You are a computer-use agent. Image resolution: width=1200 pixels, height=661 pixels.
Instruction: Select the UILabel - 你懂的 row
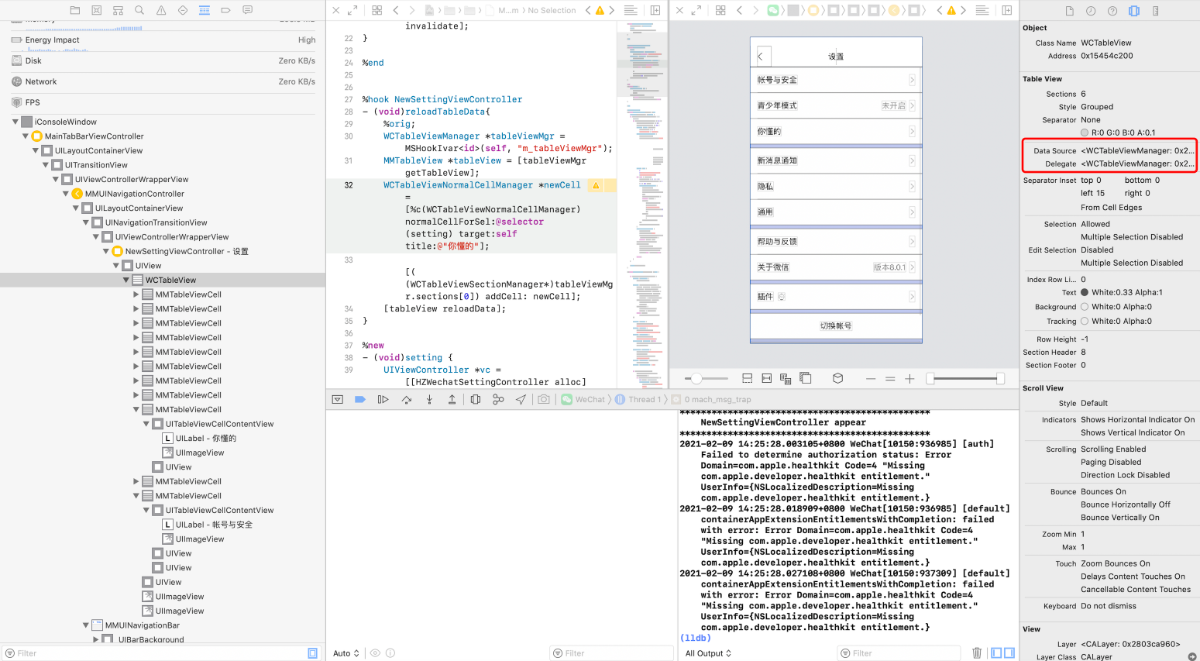point(199,438)
